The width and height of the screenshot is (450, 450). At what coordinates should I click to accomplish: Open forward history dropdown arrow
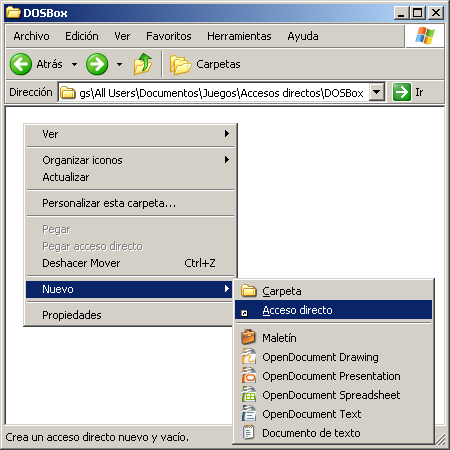pyautogui.click(x=119, y=64)
